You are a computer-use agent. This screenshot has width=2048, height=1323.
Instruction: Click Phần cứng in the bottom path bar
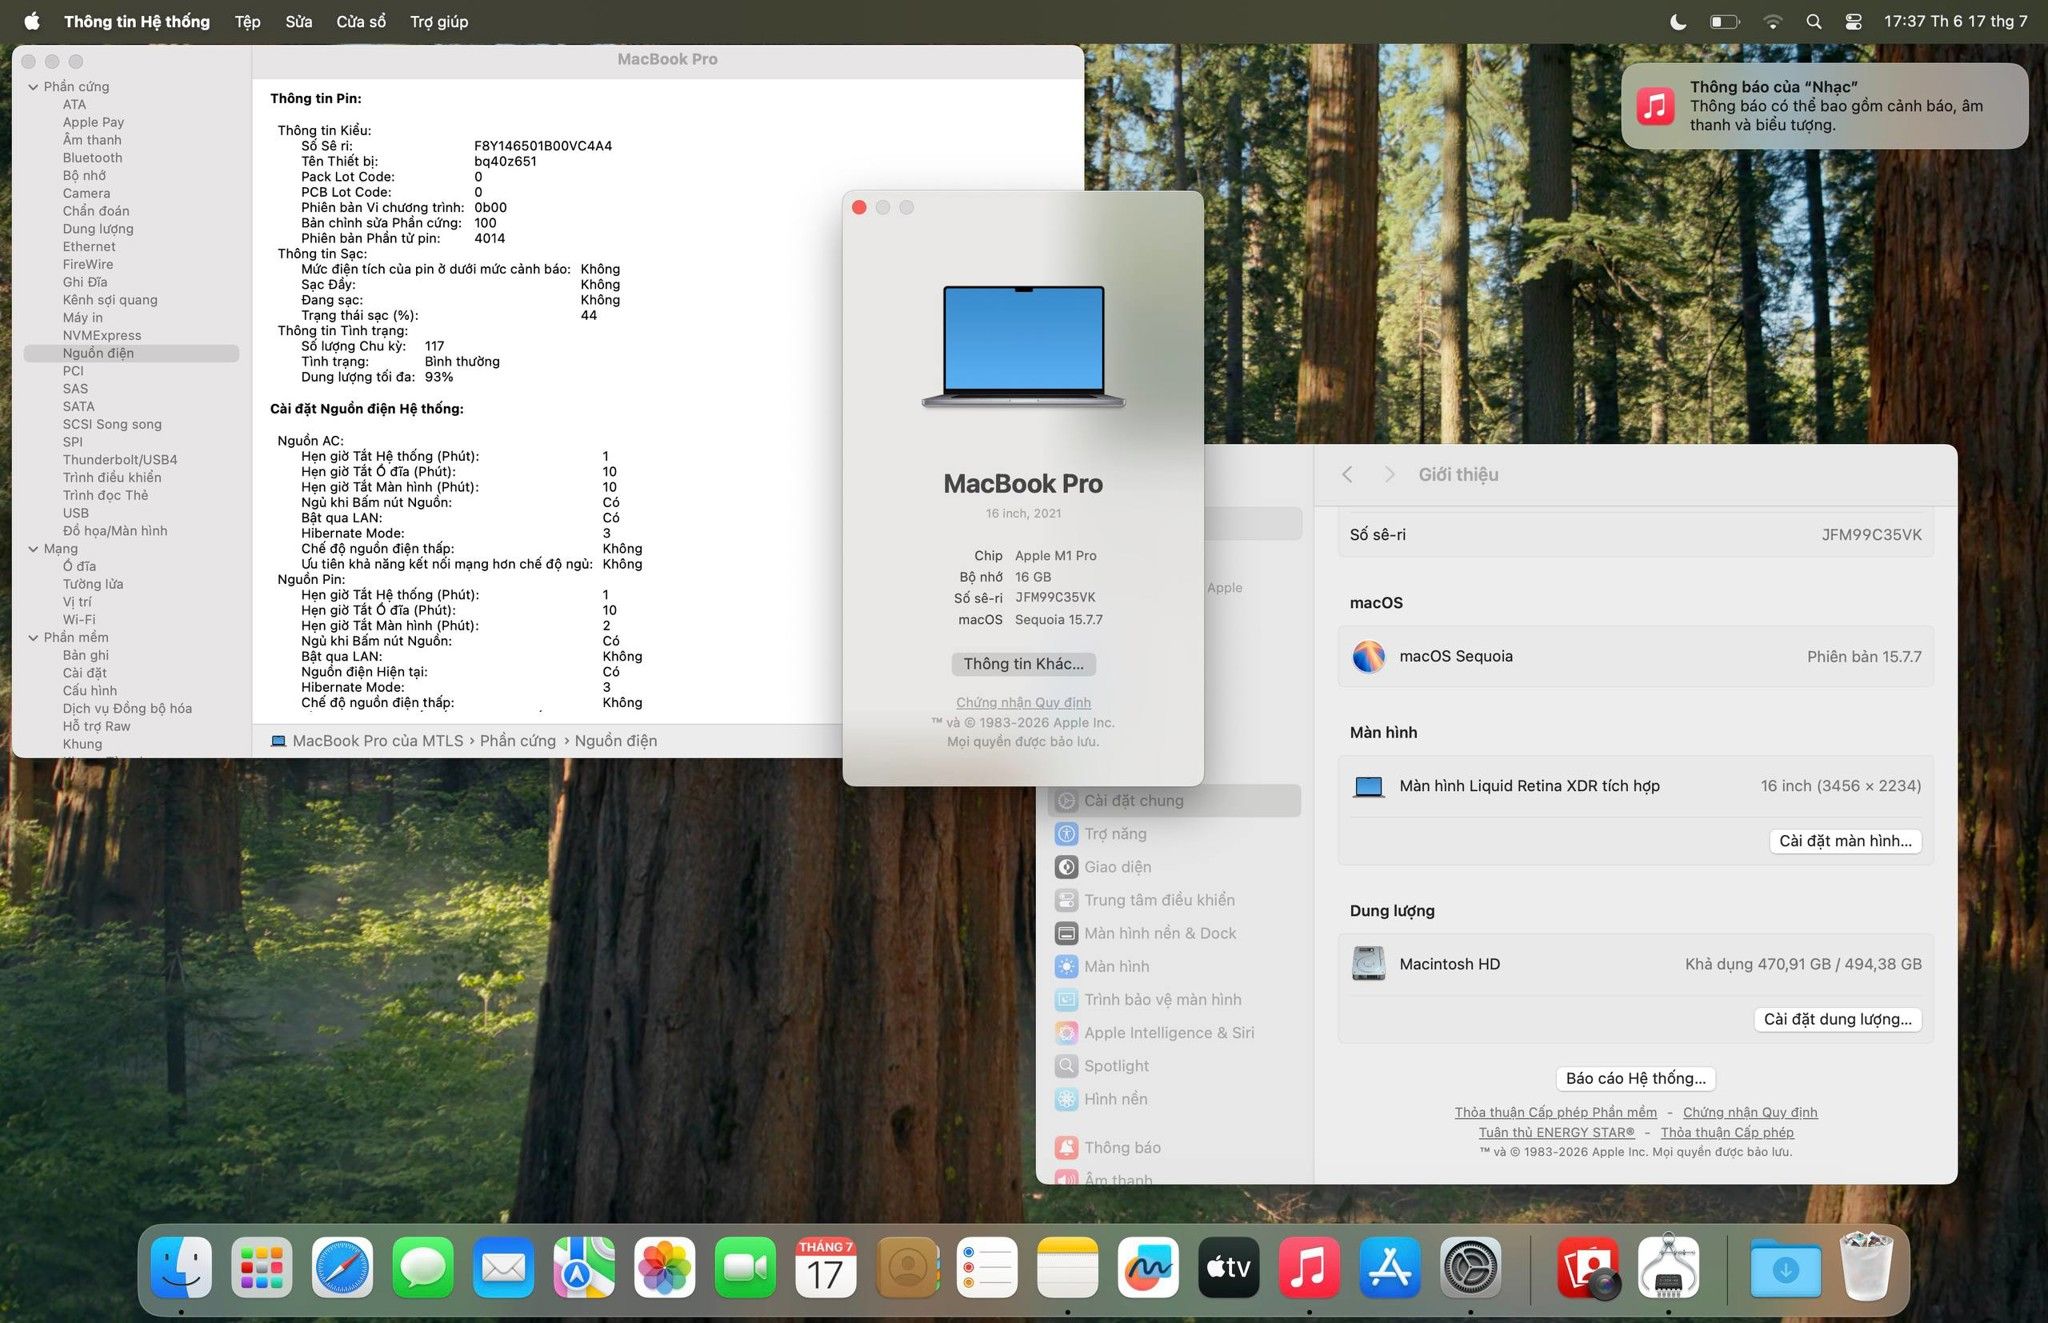click(x=518, y=741)
